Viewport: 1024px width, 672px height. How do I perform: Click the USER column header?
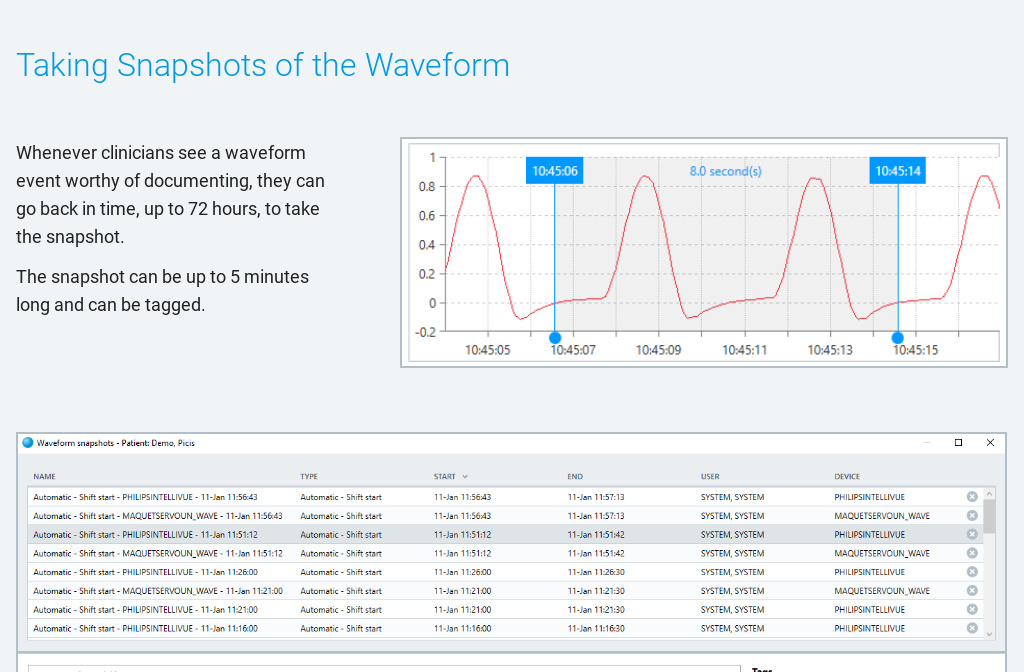click(713, 477)
